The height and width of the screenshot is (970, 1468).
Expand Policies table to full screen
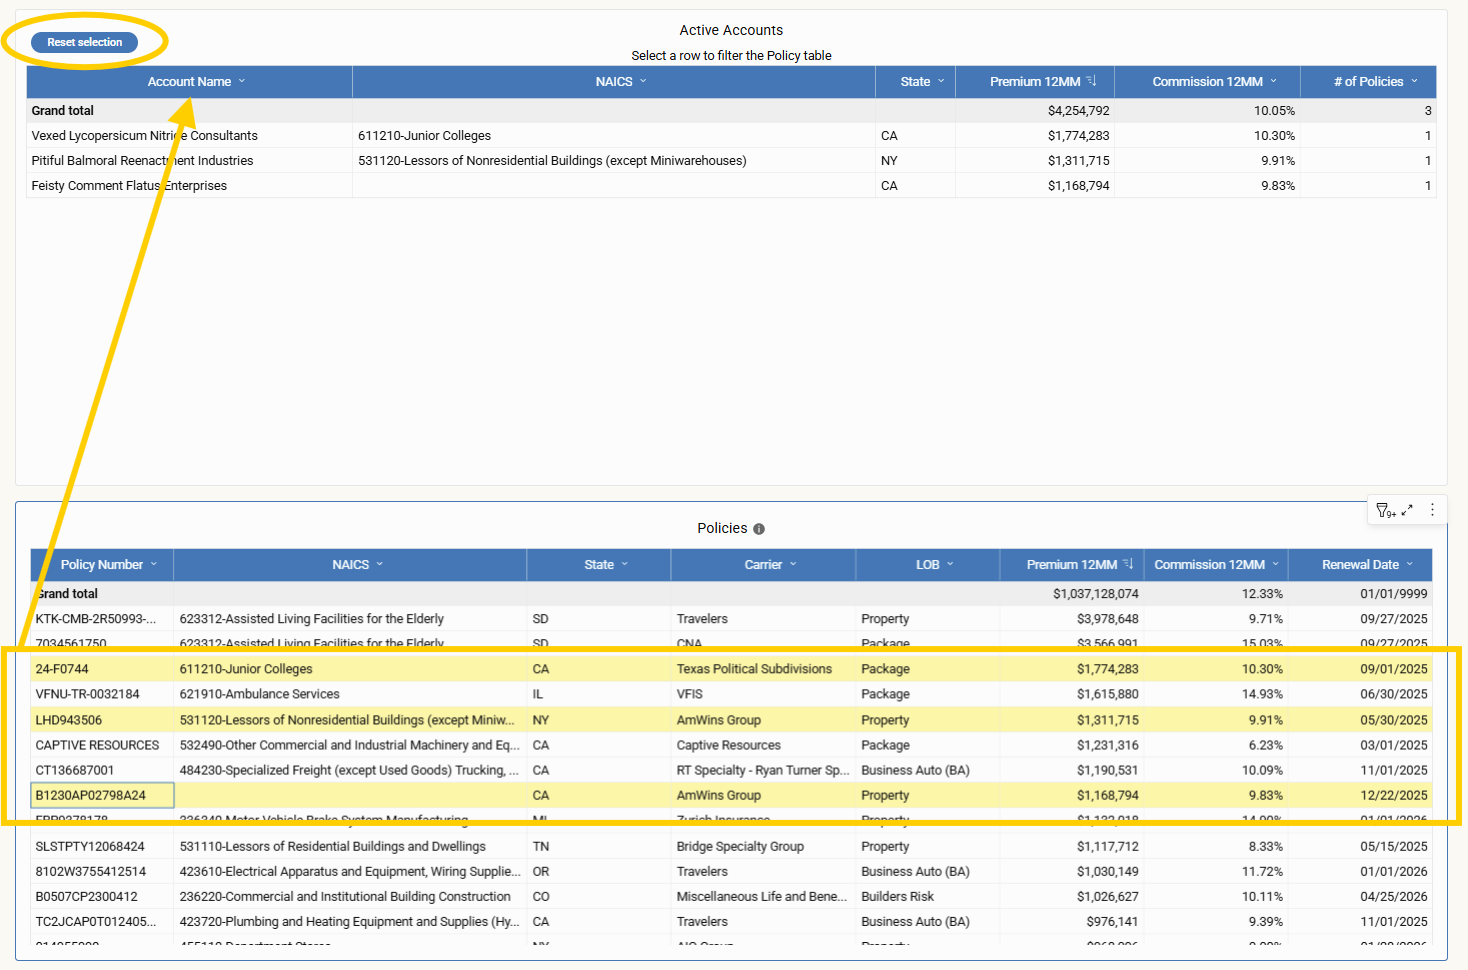click(x=1407, y=510)
